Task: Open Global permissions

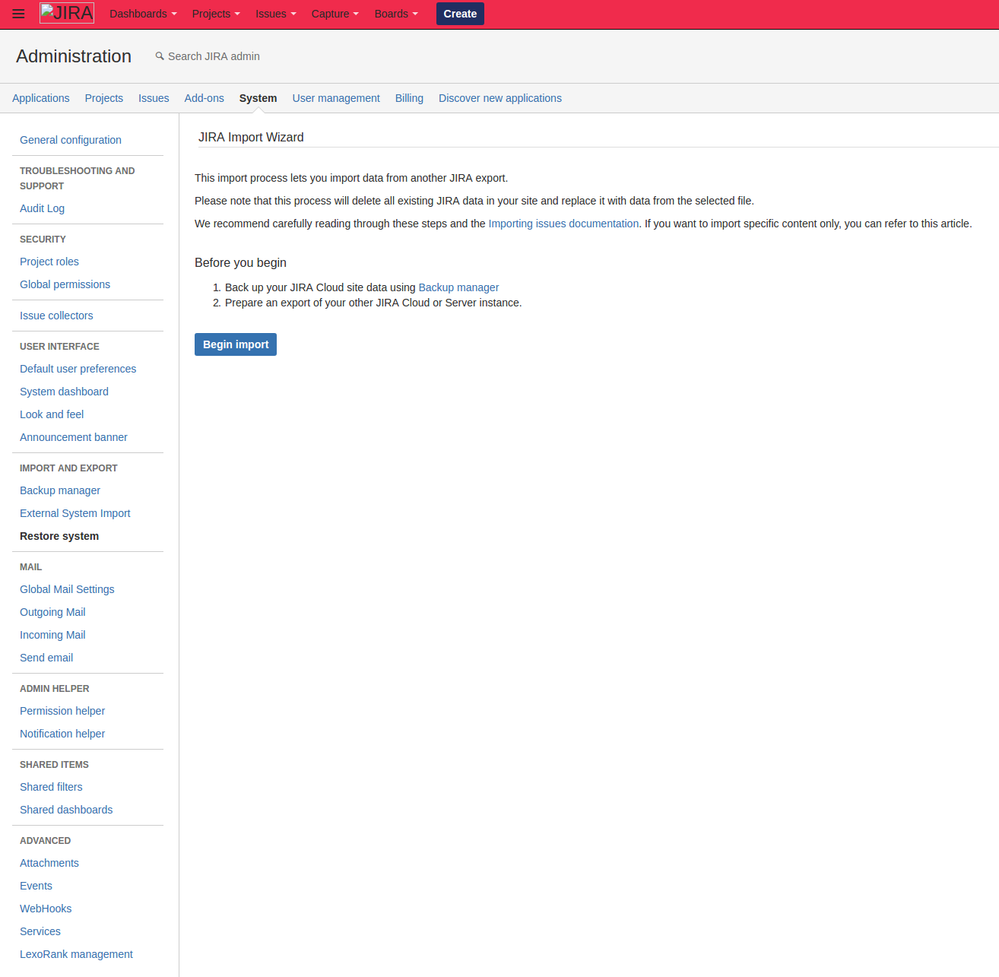Action: tap(65, 284)
